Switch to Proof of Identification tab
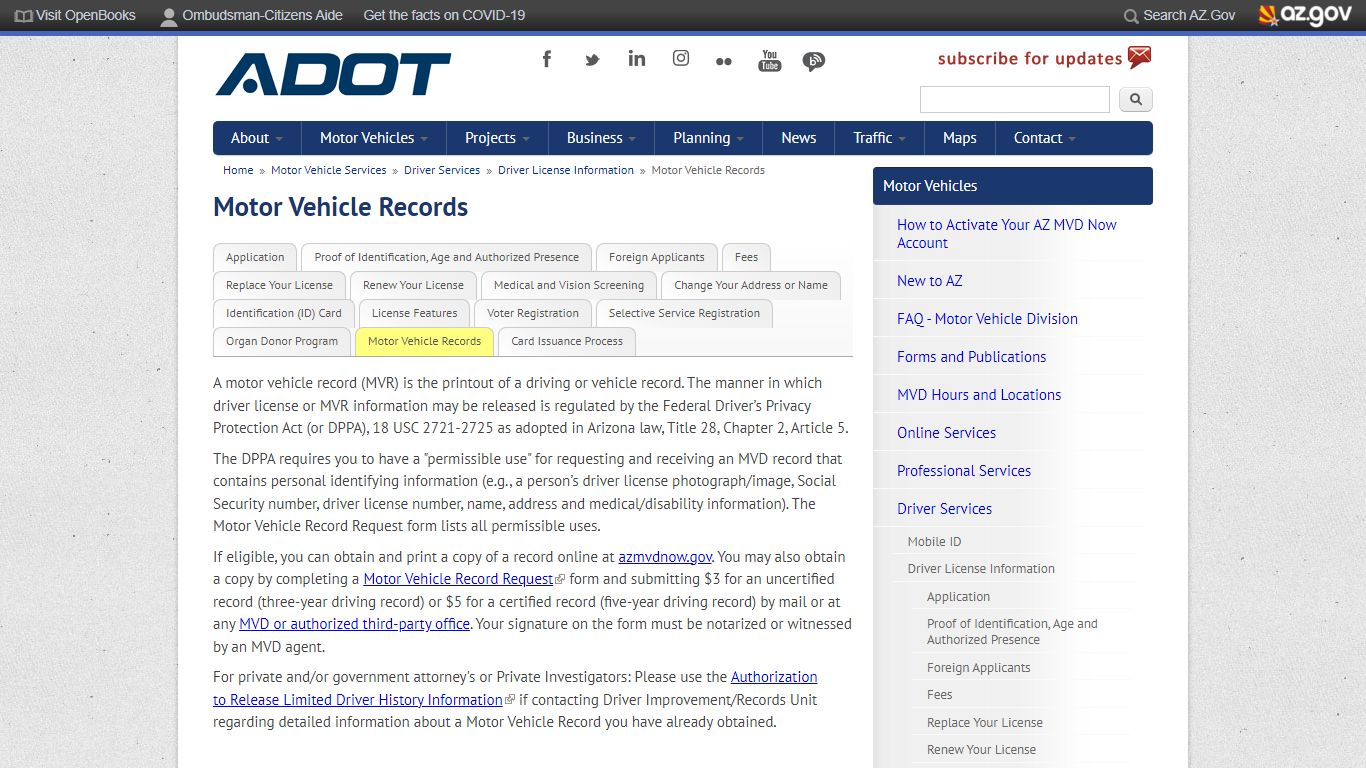 pos(446,257)
